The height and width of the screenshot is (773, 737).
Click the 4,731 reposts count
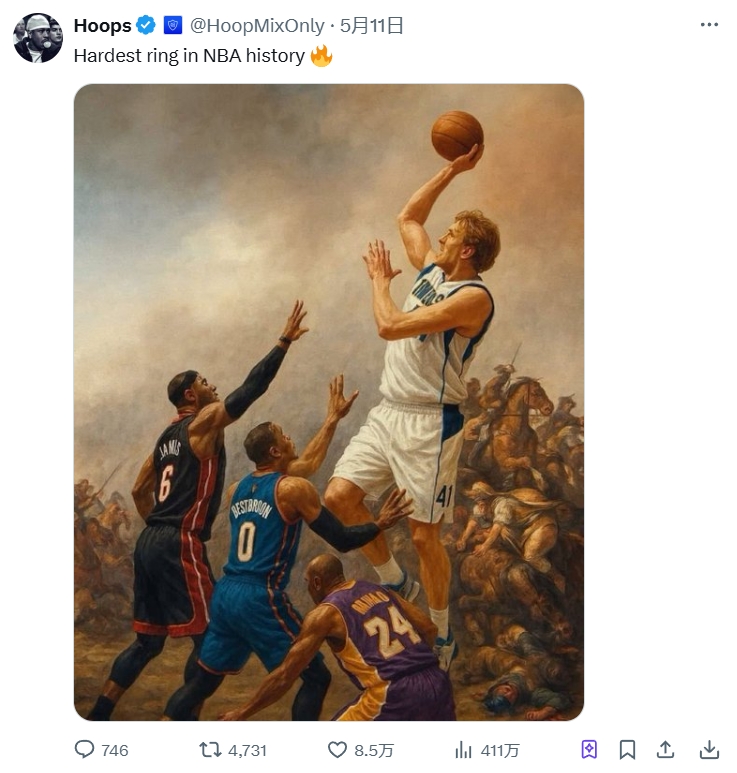pos(247,750)
